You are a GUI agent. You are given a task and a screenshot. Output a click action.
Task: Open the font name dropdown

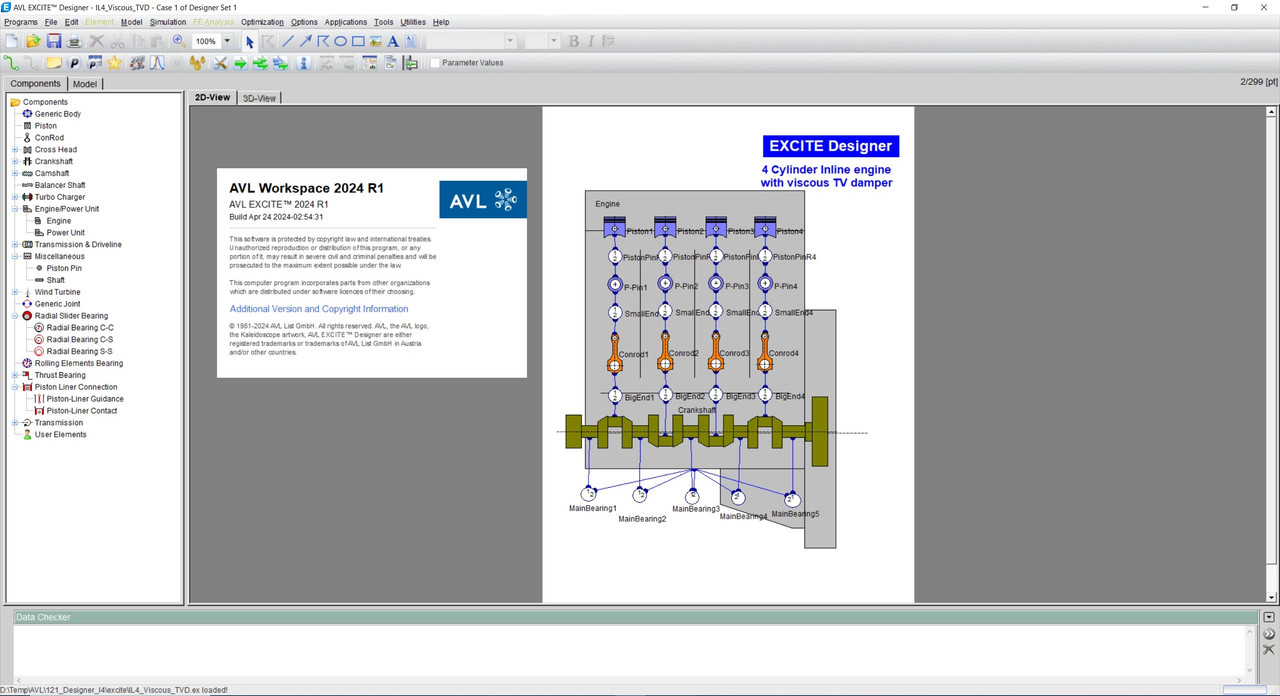(x=510, y=41)
